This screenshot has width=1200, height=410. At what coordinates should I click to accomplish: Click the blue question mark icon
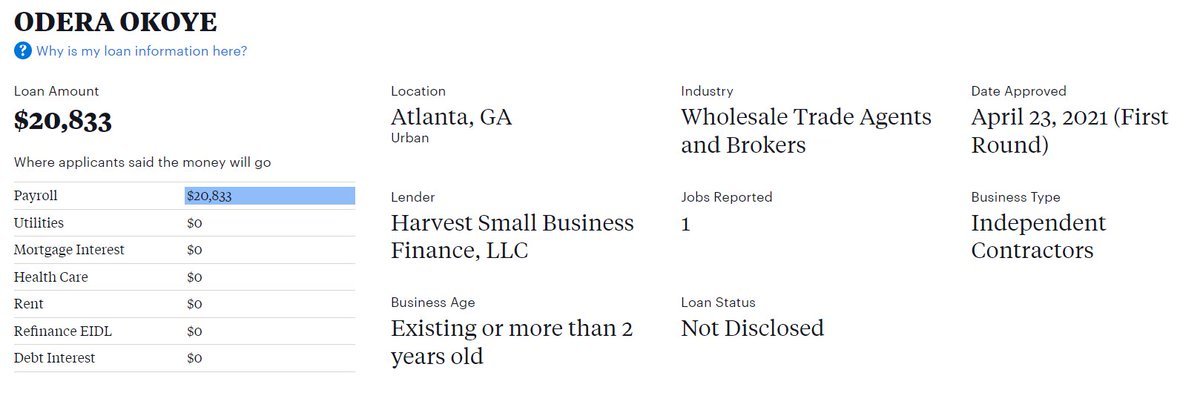23,51
